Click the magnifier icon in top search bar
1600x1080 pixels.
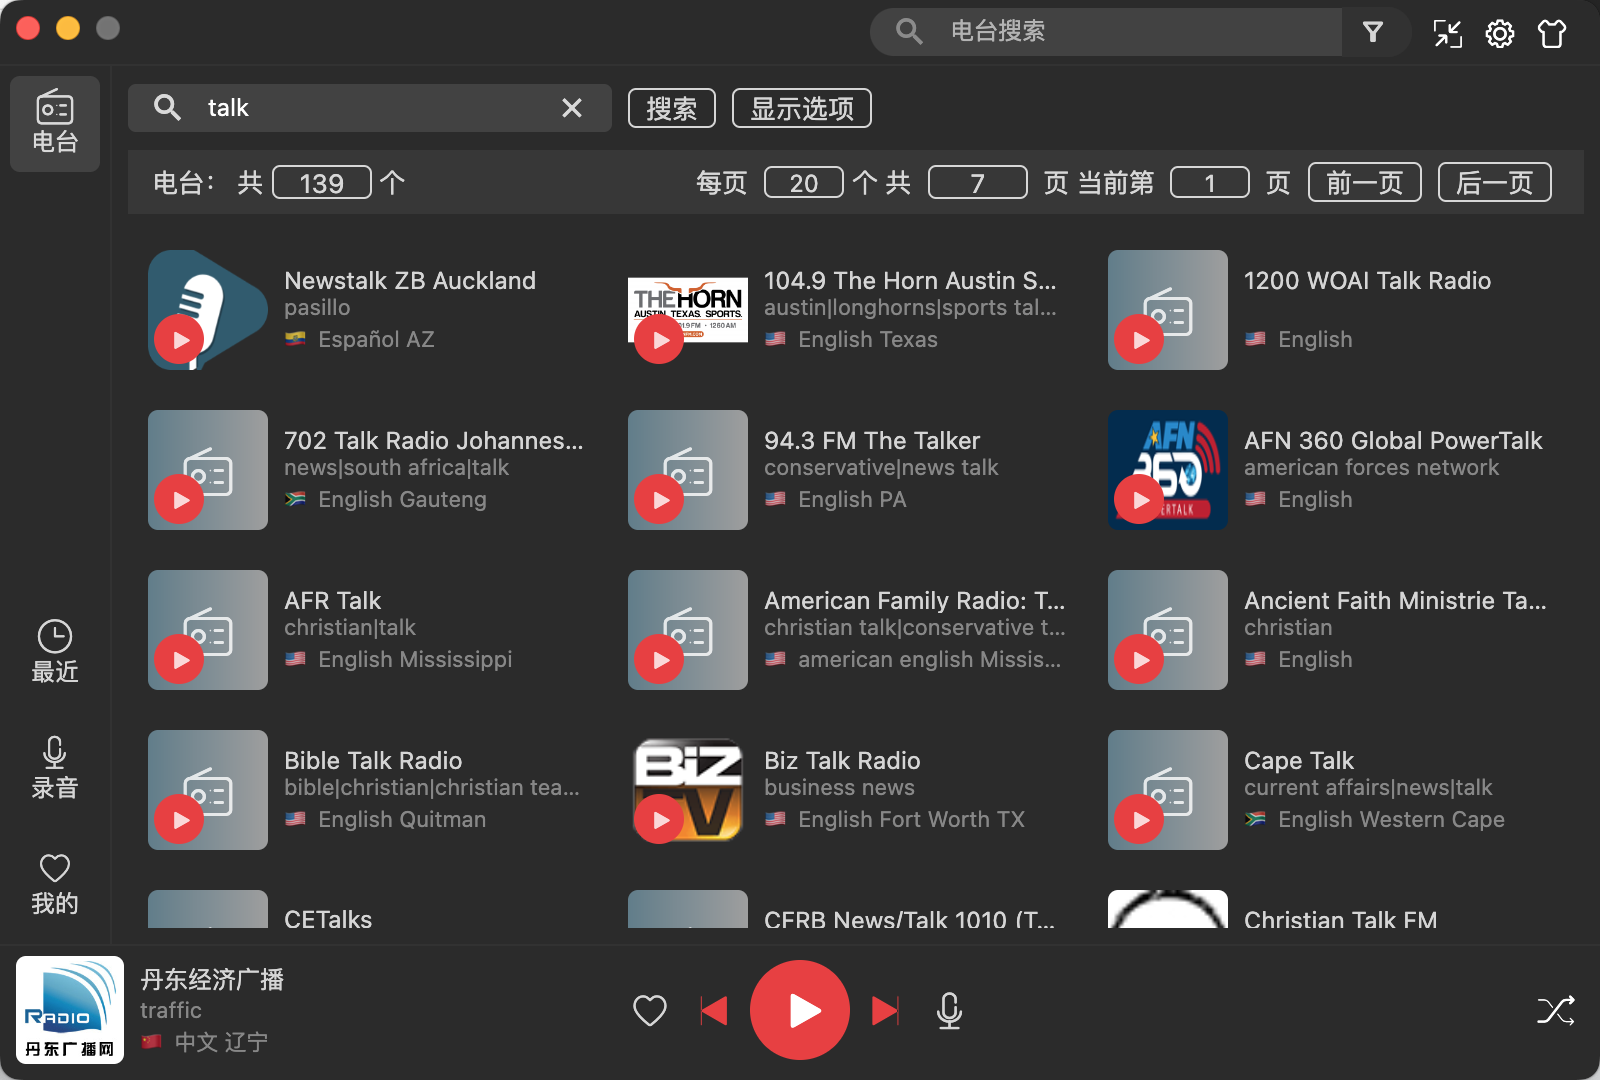coord(908,32)
